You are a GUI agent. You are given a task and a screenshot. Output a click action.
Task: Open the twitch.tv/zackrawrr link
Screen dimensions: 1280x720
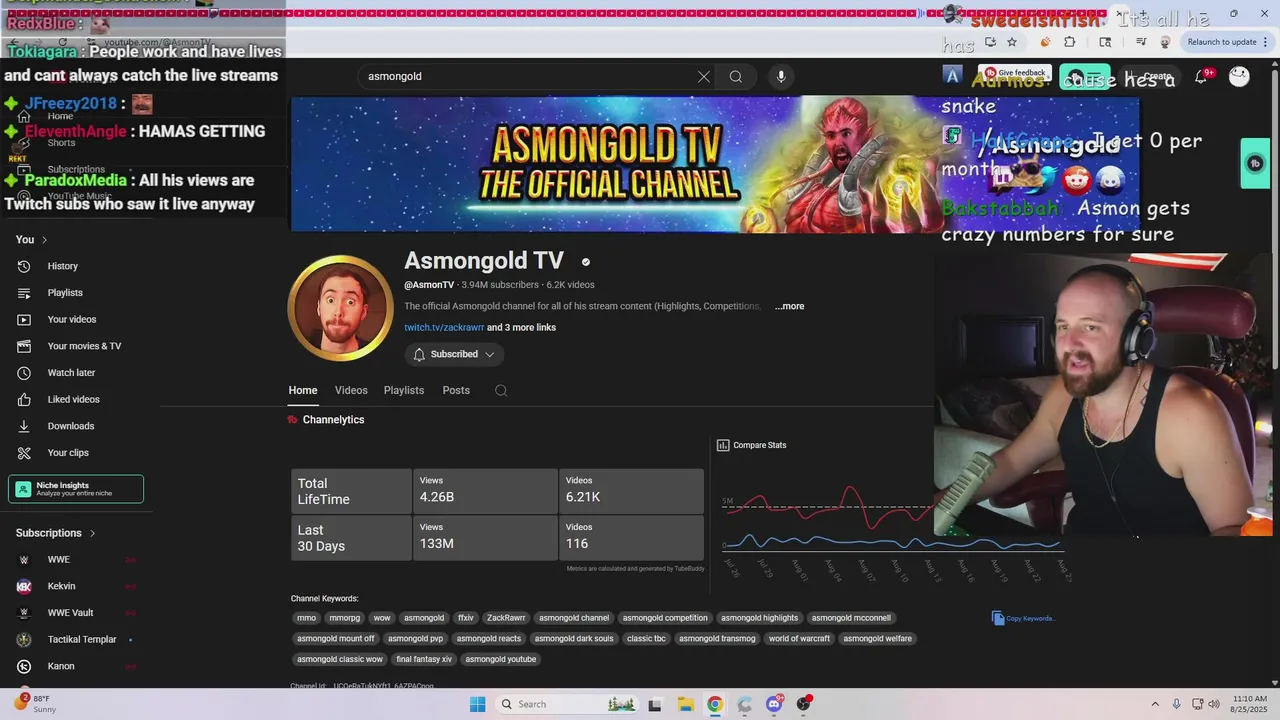[444, 328]
